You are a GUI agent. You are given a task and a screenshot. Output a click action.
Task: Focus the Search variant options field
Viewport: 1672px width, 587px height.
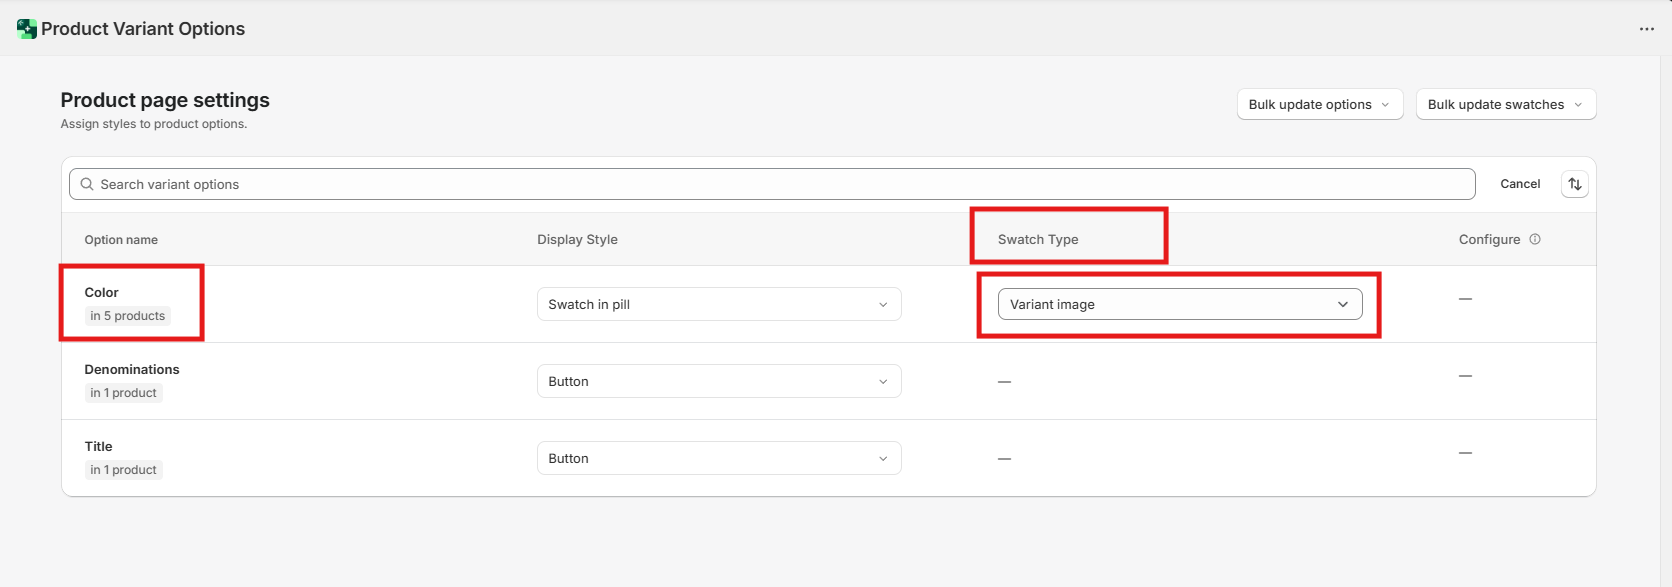(780, 184)
